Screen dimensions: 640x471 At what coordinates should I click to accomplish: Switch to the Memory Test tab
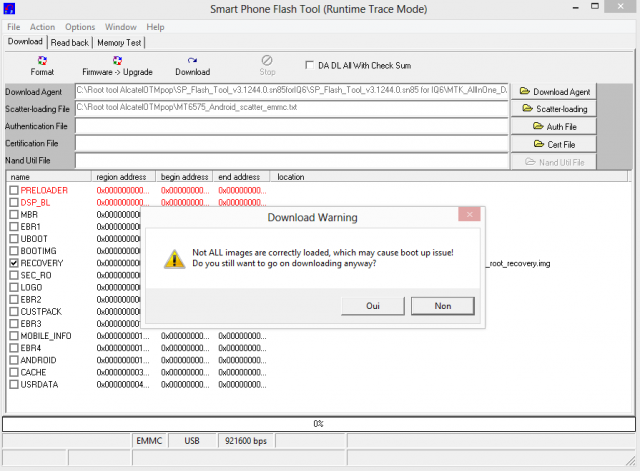point(119,42)
